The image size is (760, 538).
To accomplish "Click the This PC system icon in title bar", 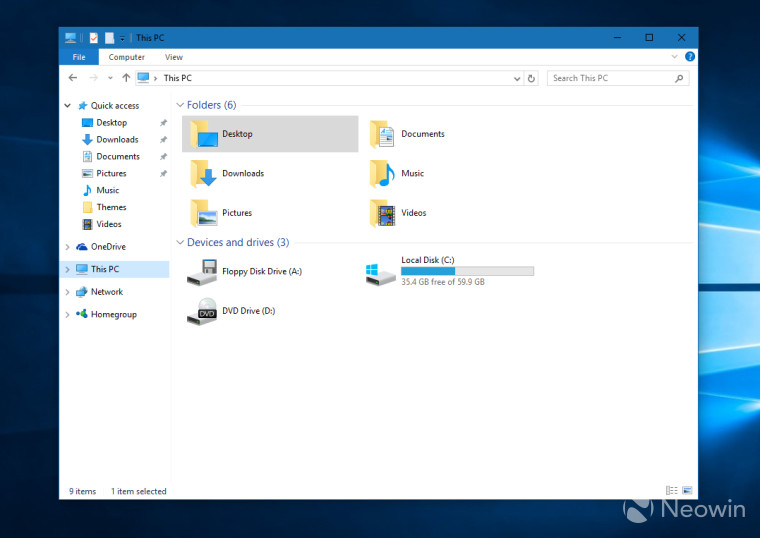I will (71, 38).
